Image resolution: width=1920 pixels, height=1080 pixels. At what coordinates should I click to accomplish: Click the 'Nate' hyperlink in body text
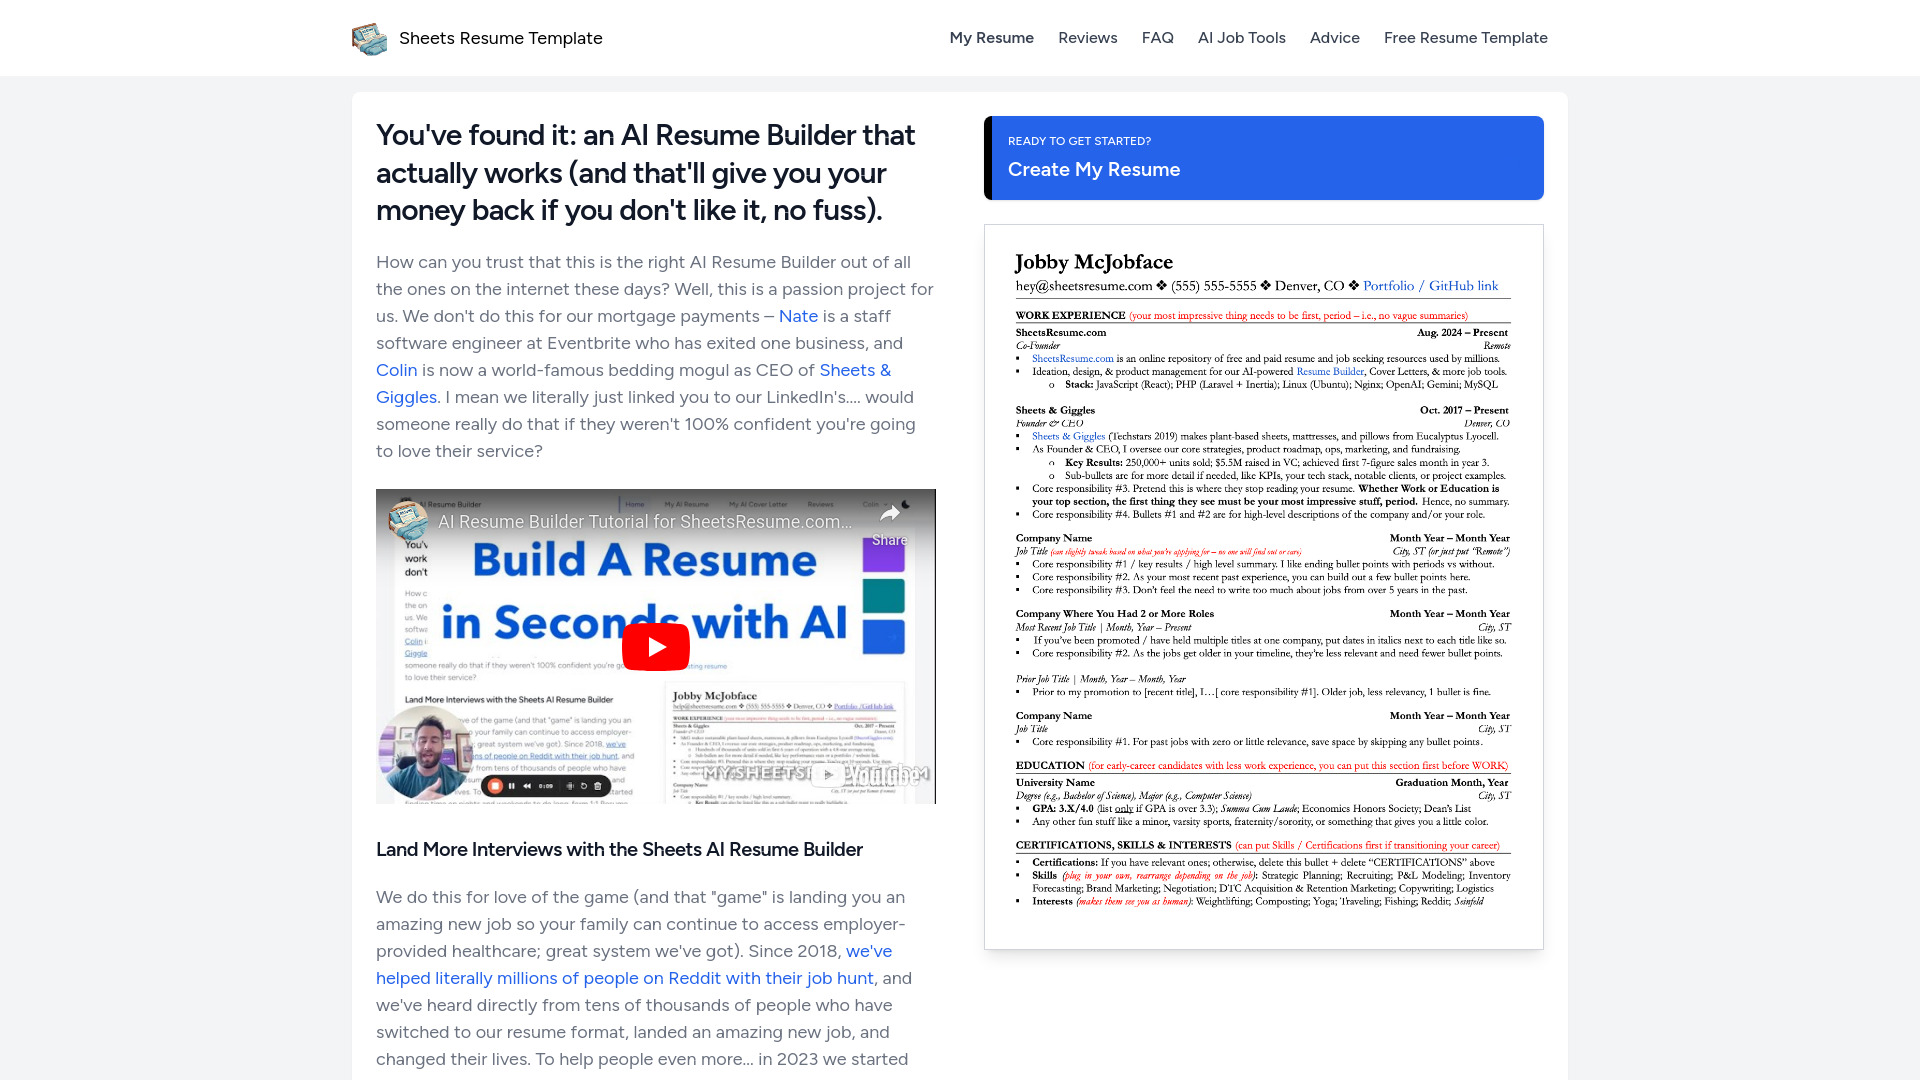[x=796, y=315]
